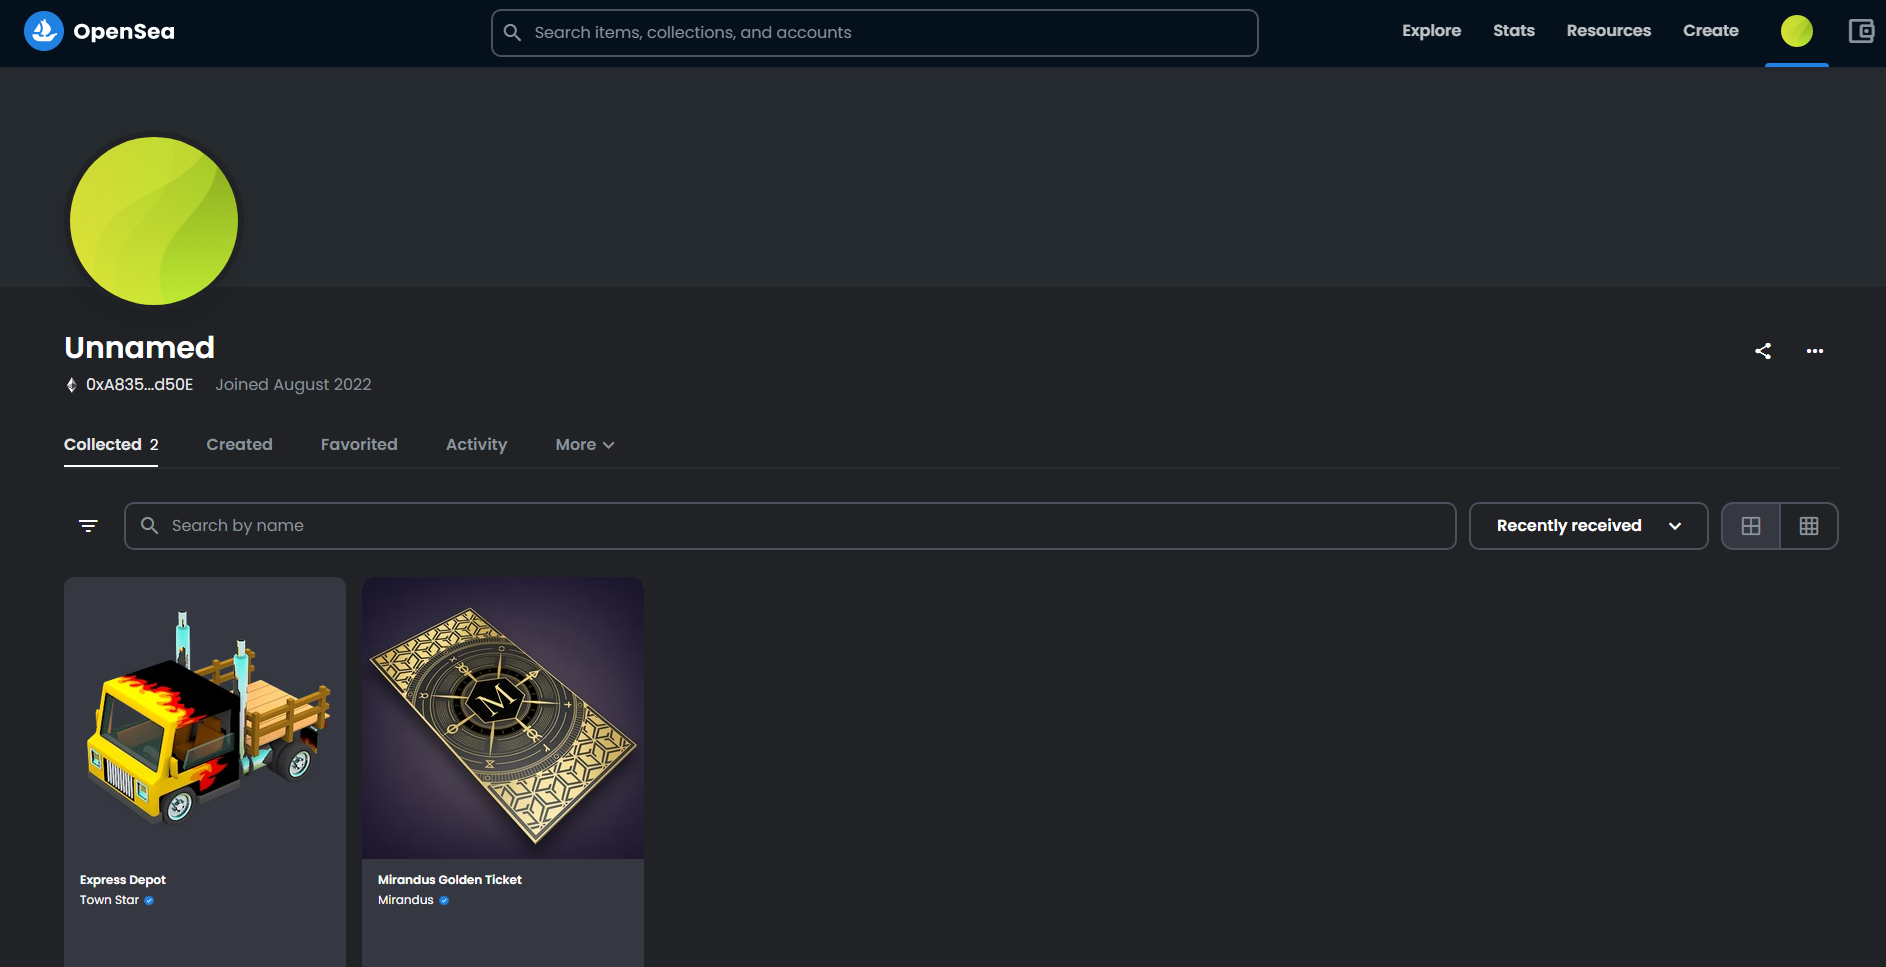Click the Mirandus verified badge

(x=444, y=900)
